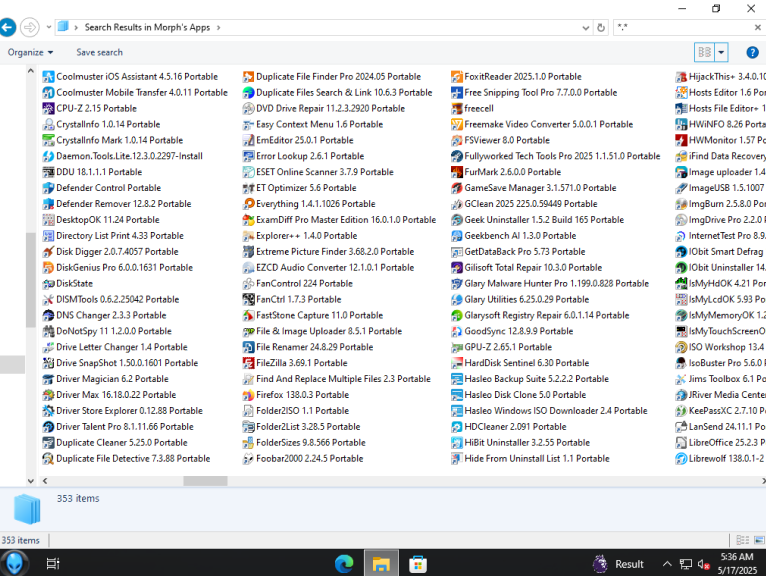Open the alien Start button
This screenshot has height=576, width=766.
click(x=15, y=563)
